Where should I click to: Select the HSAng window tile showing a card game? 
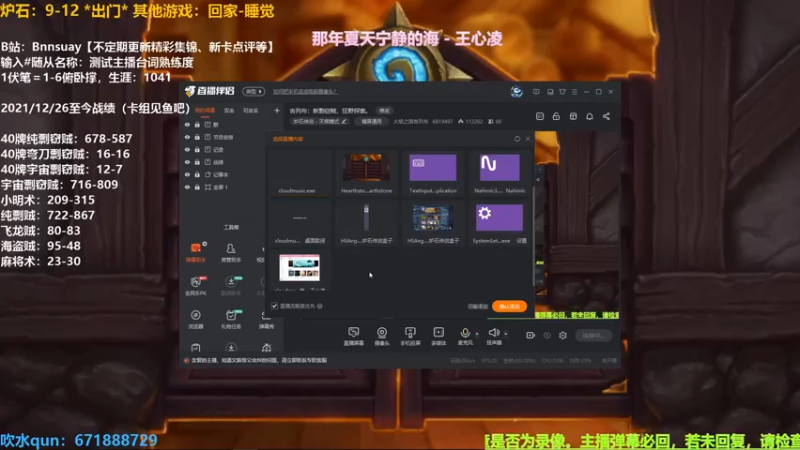click(433, 223)
